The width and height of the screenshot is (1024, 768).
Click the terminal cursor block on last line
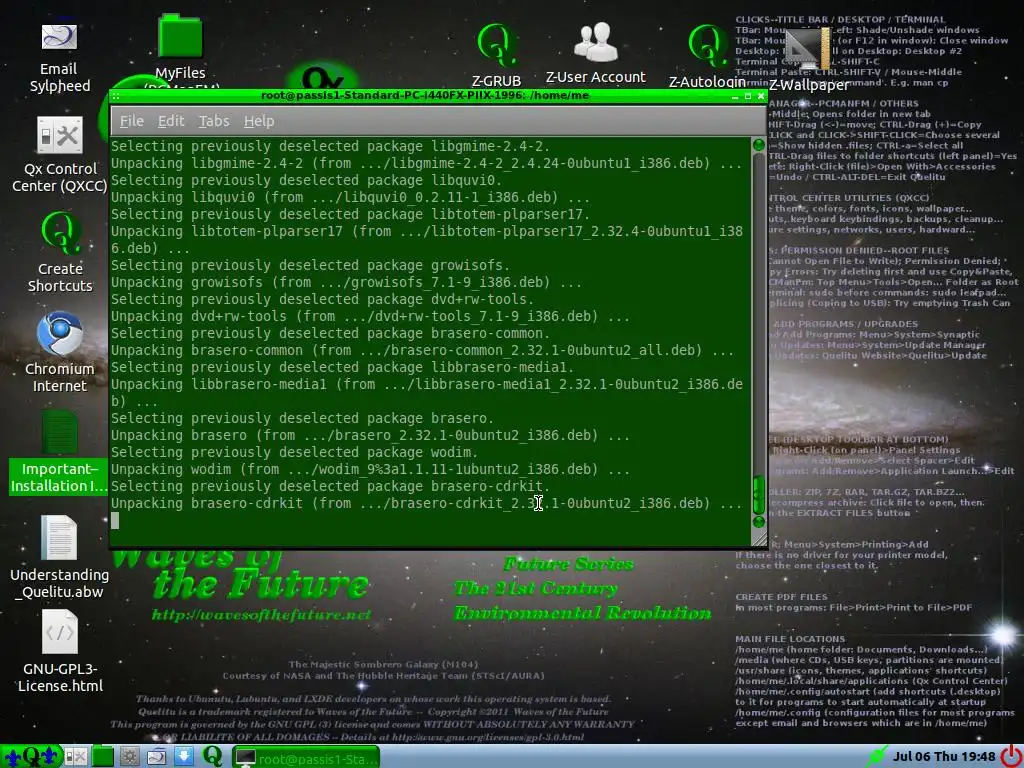click(115, 520)
